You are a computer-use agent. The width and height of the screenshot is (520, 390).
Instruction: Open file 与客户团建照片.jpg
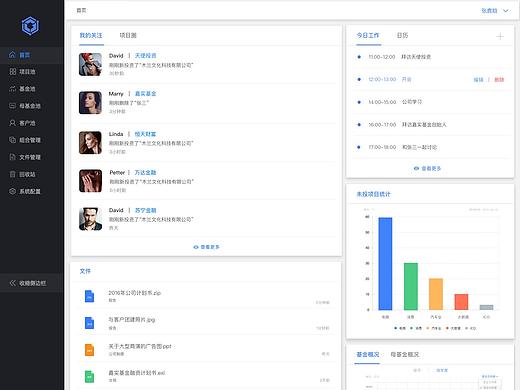click(x=132, y=319)
